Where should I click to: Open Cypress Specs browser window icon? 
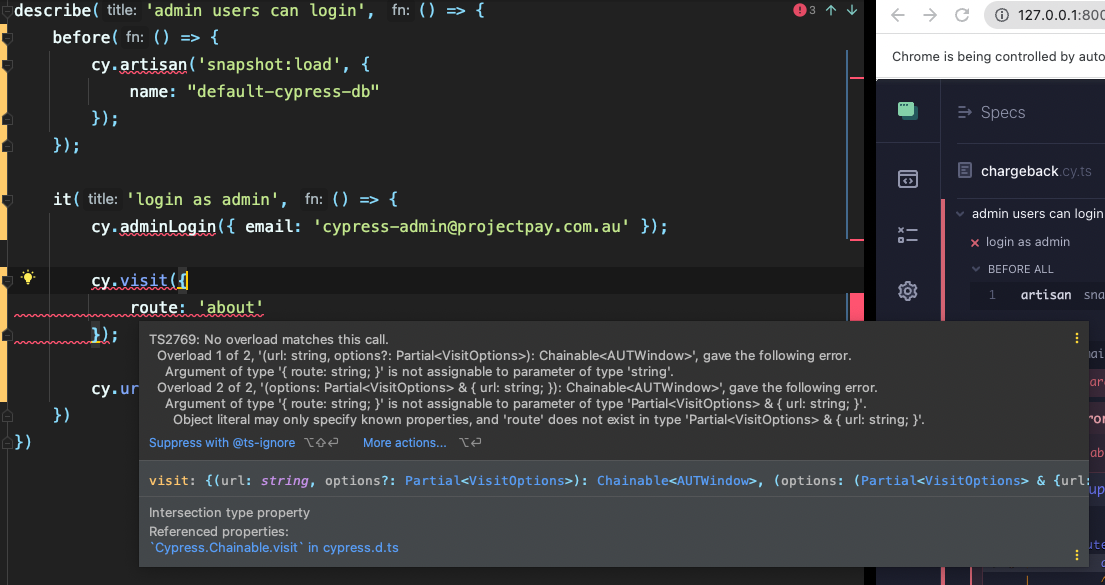coord(908,179)
